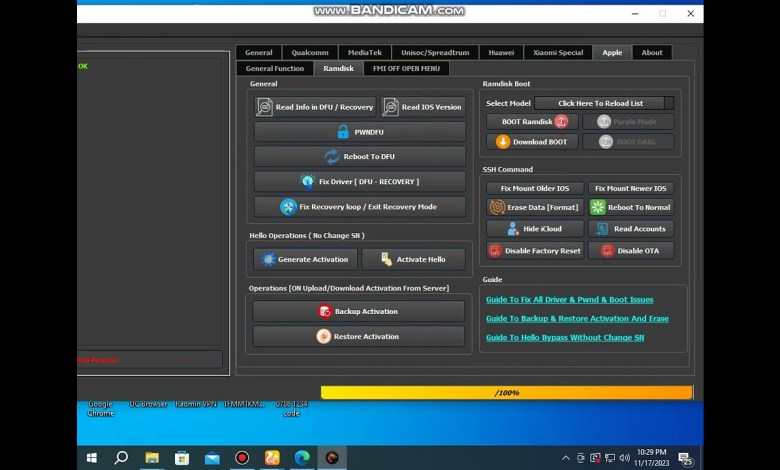Click Backup Activation
This screenshot has height=470, width=780.
point(358,311)
